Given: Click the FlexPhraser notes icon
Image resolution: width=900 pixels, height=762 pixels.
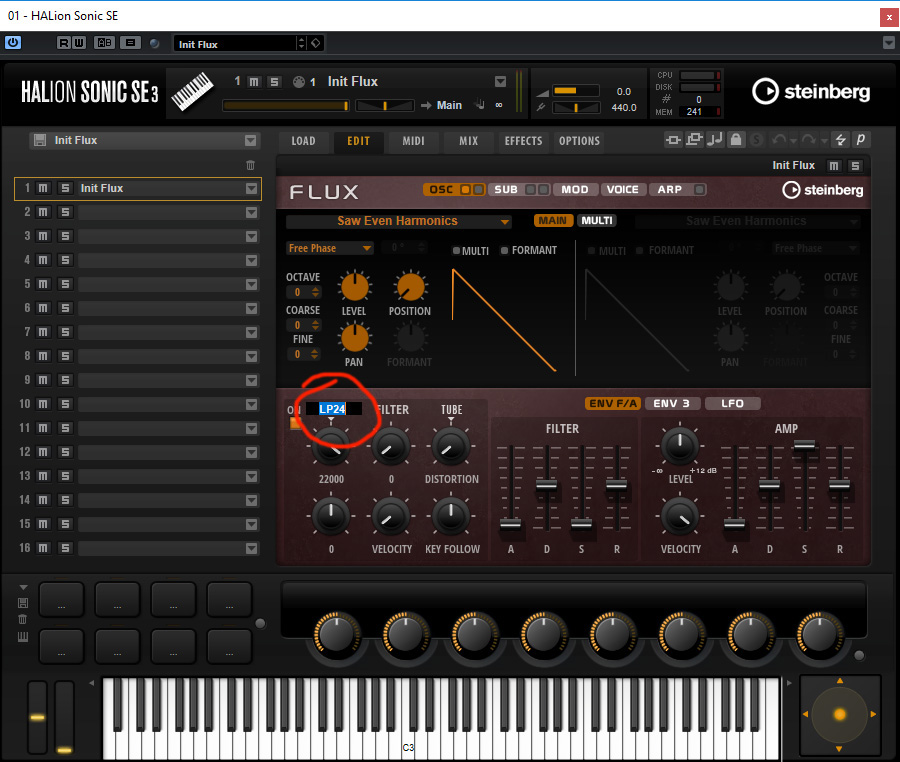Looking at the screenshot, I should (715, 140).
